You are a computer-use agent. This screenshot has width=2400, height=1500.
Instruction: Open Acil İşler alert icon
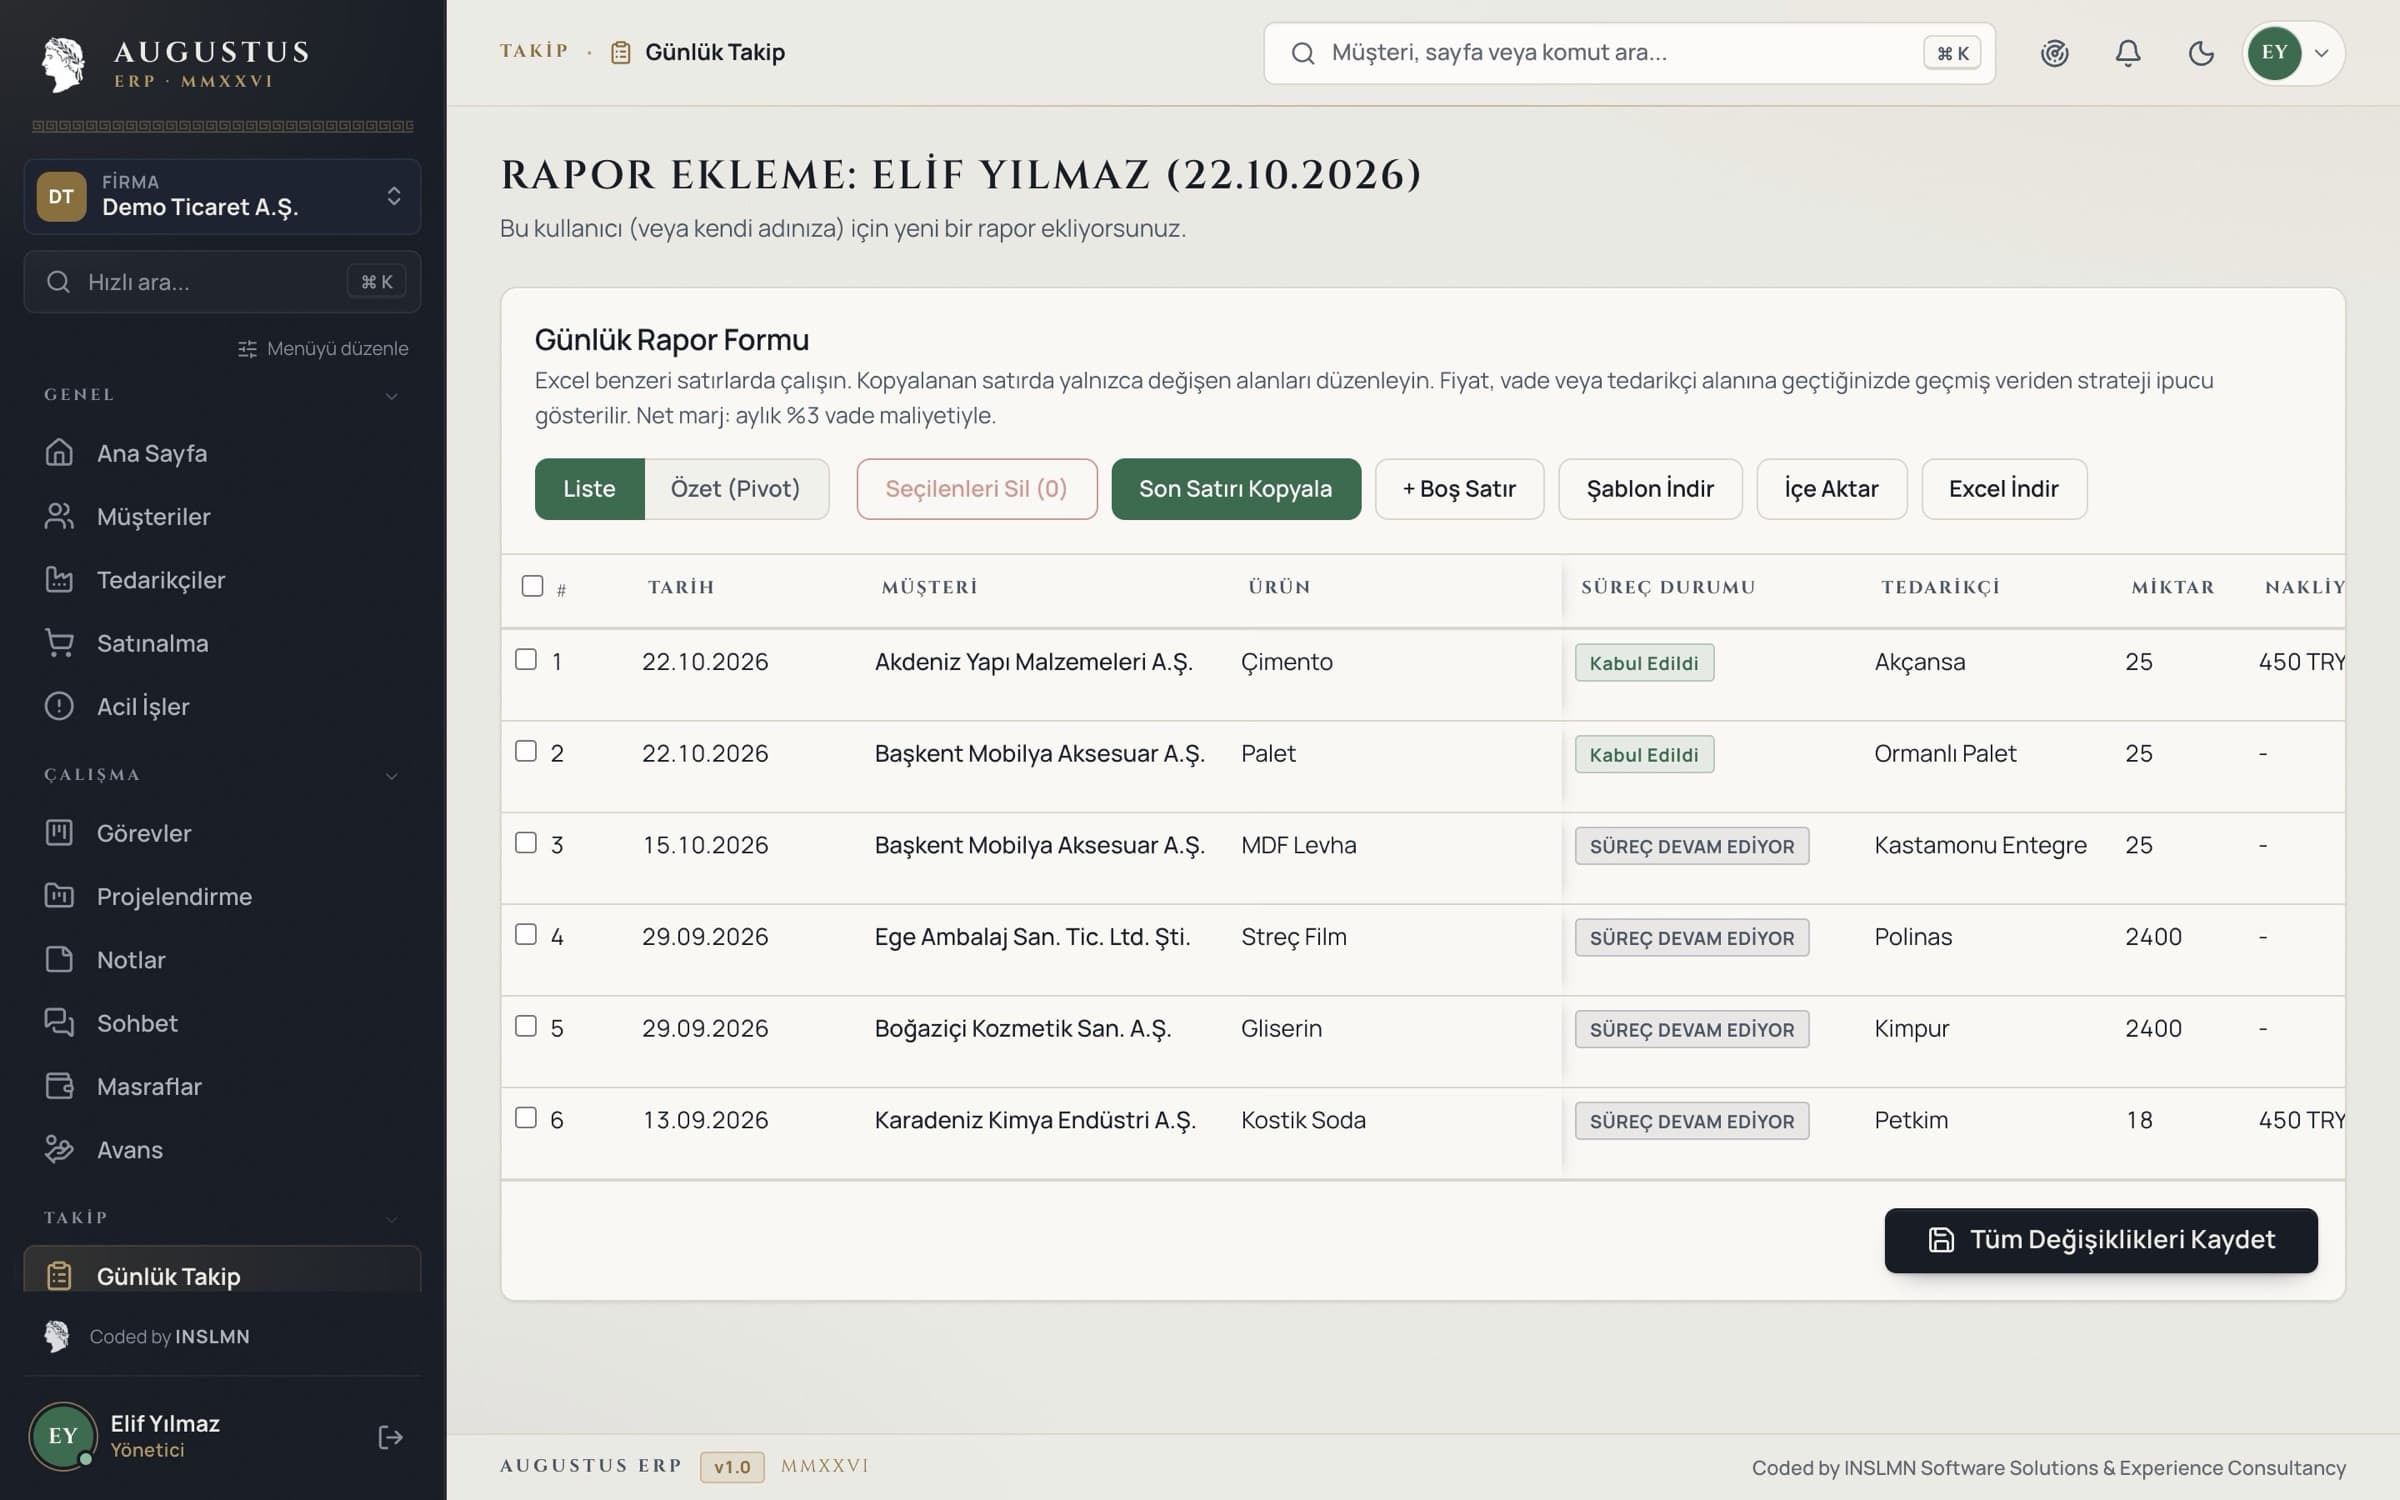(59, 706)
